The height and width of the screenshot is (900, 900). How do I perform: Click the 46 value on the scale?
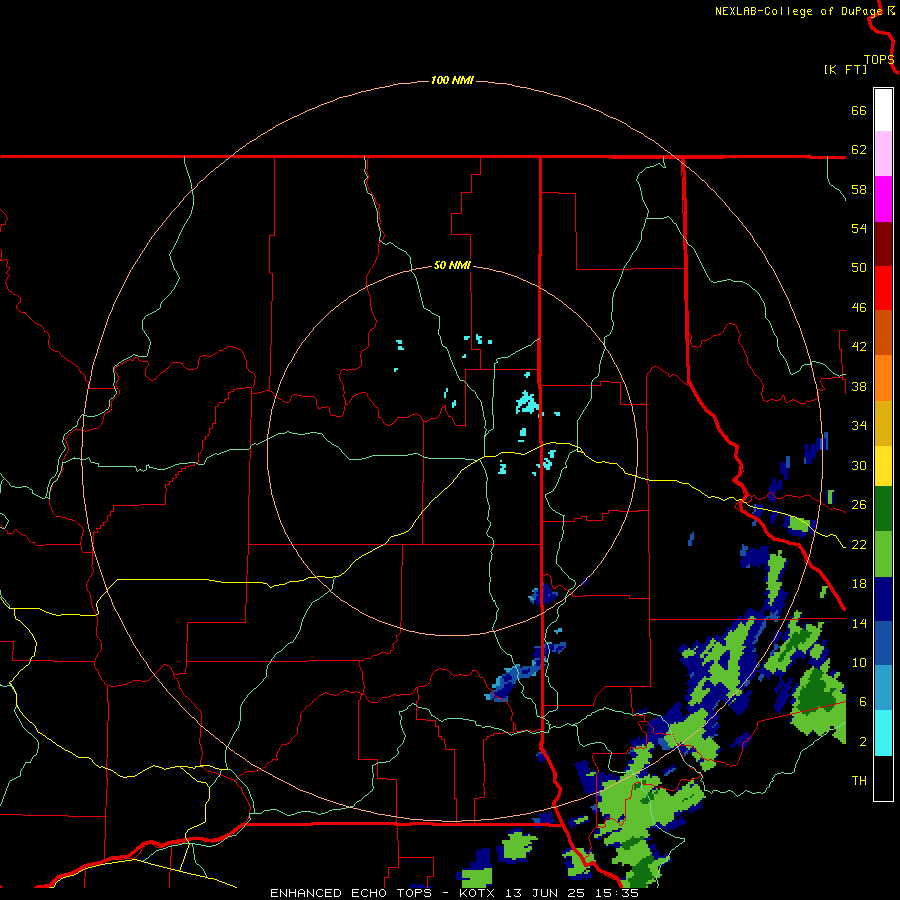click(x=859, y=308)
